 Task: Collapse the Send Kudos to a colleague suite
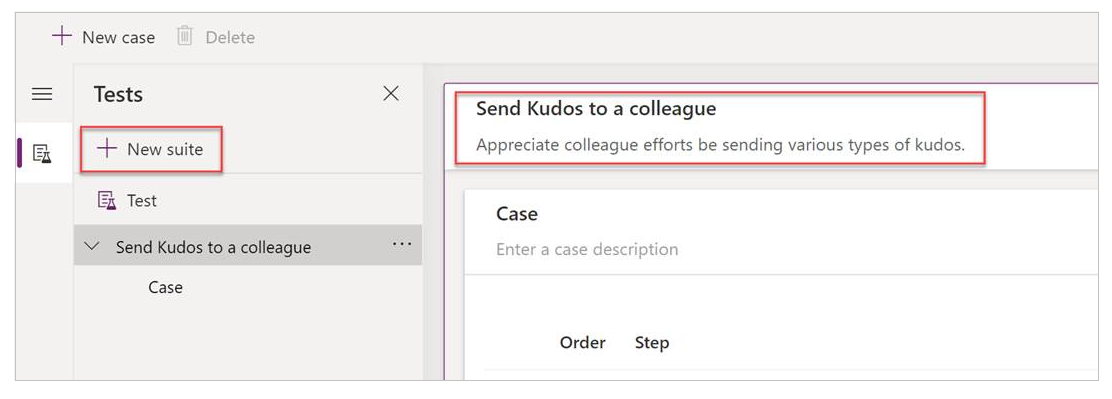click(92, 247)
